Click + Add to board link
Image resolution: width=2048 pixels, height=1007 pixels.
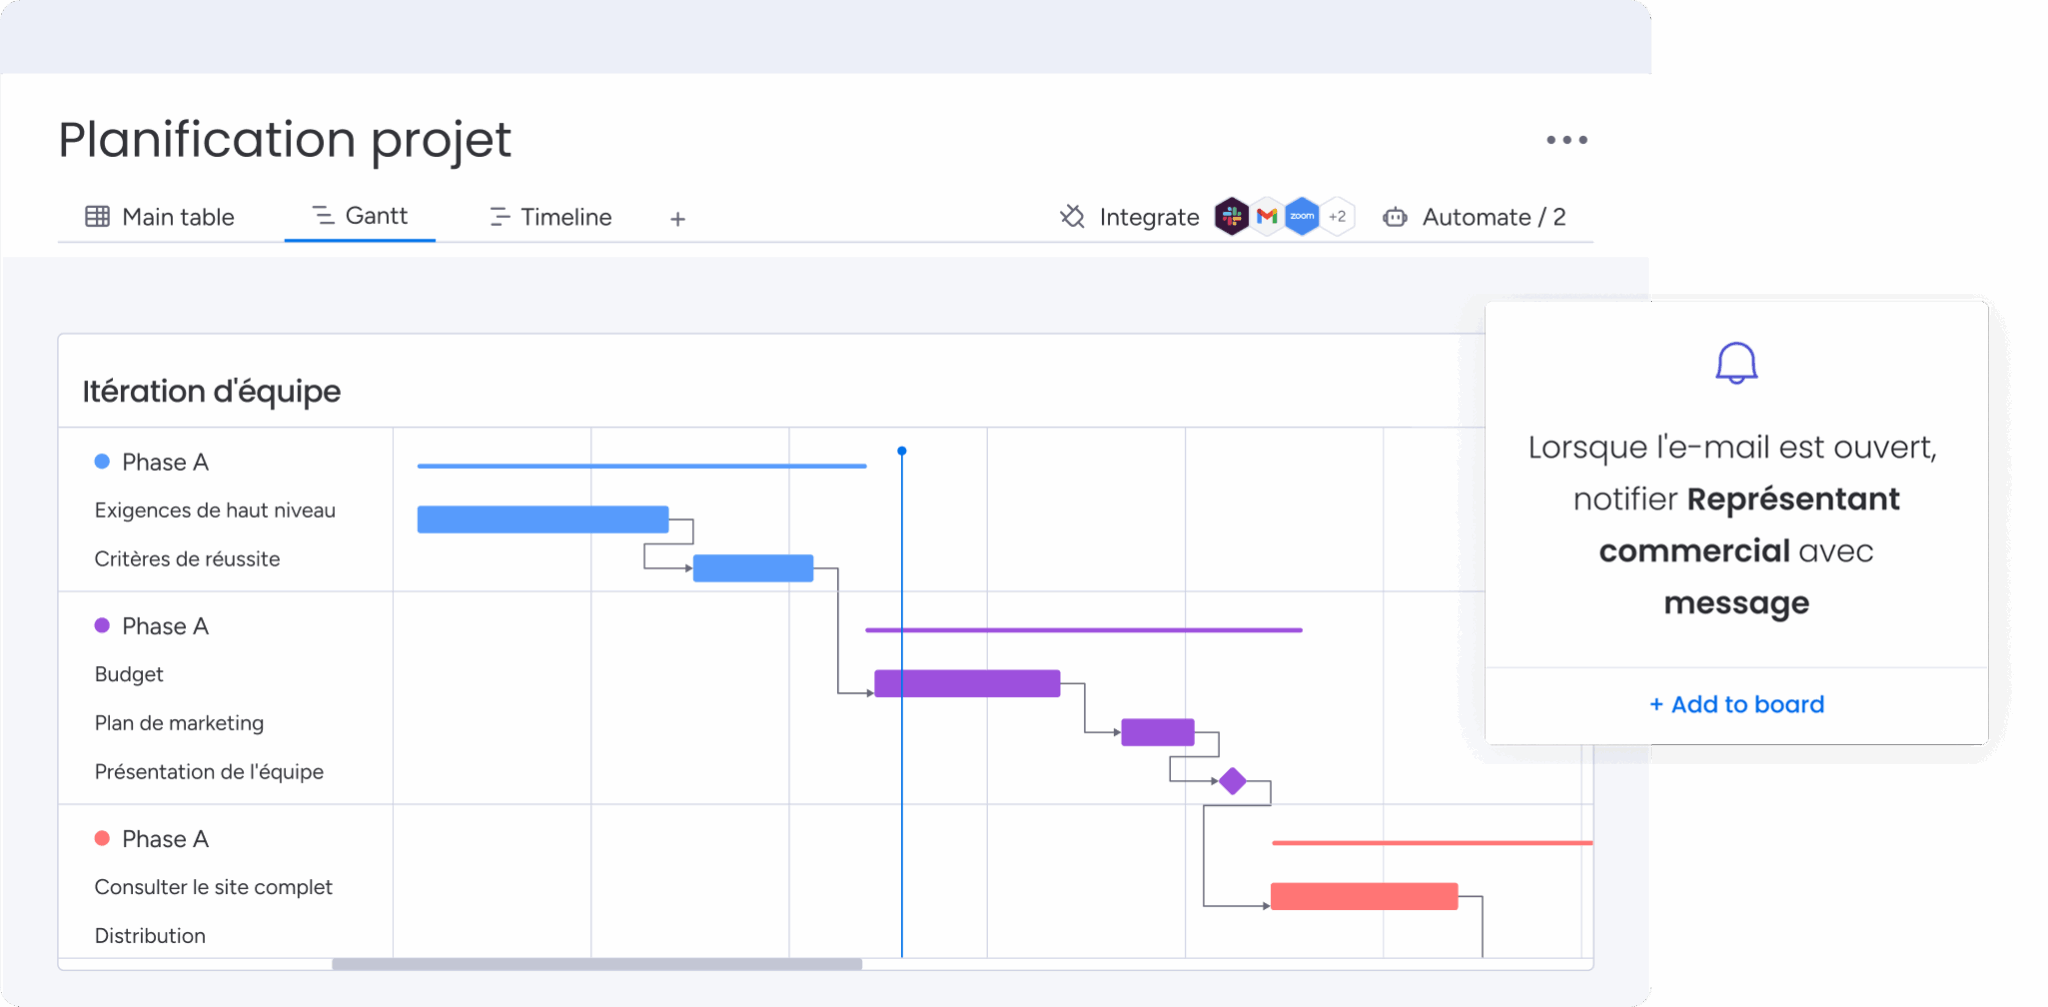(x=1736, y=704)
